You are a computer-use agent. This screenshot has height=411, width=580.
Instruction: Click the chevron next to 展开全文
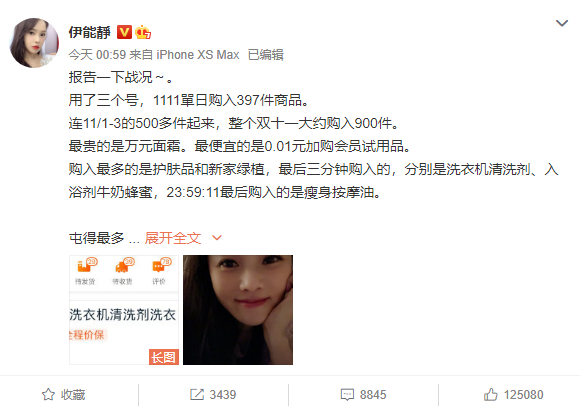tap(217, 238)
